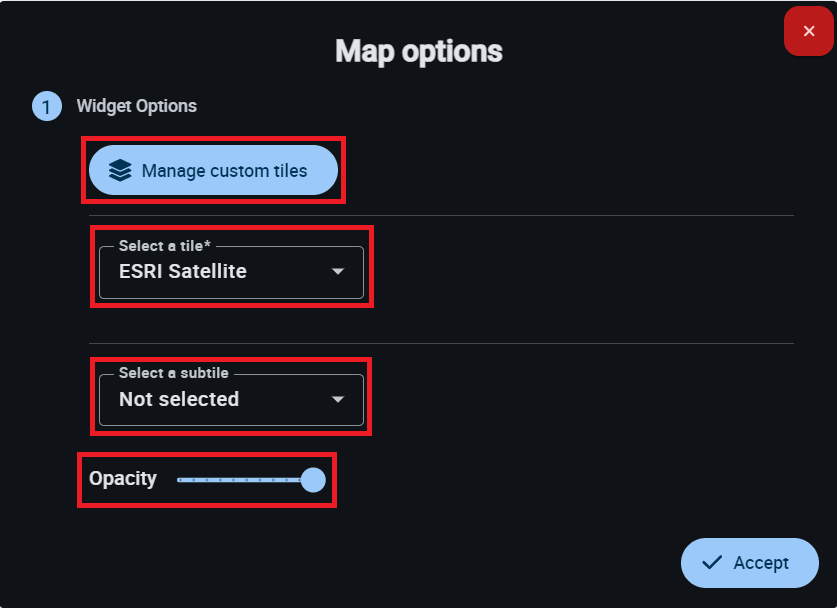Set opacity to minimum on slider start
Image resolution: width=837 pixels, height=608 pixels.
(x=179, y=480)
